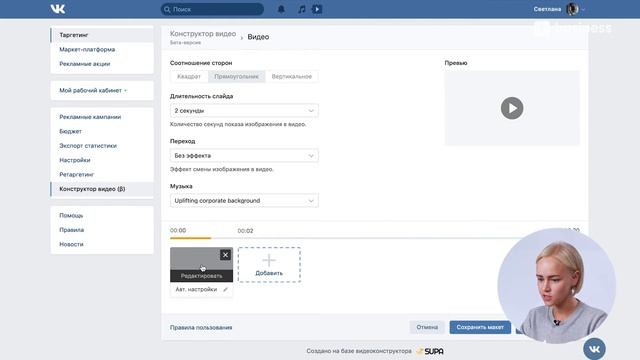Open Бюджет in the sidebar
Viewport: 640px width, 360px height.
pyautogui.click(x=102, y=131)
